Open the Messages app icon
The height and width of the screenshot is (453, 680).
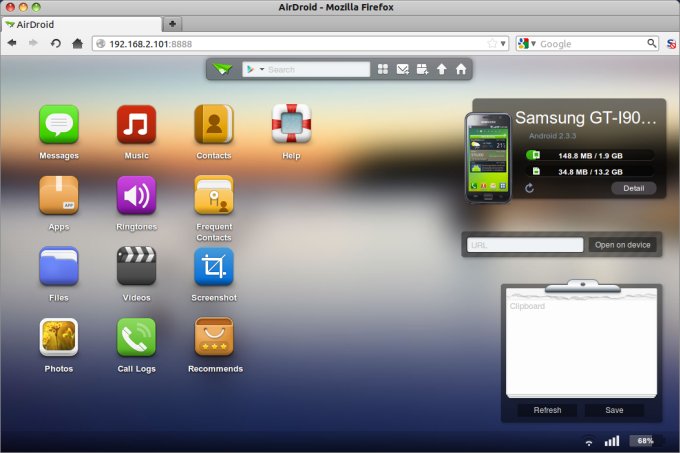(x=59, y=124)
